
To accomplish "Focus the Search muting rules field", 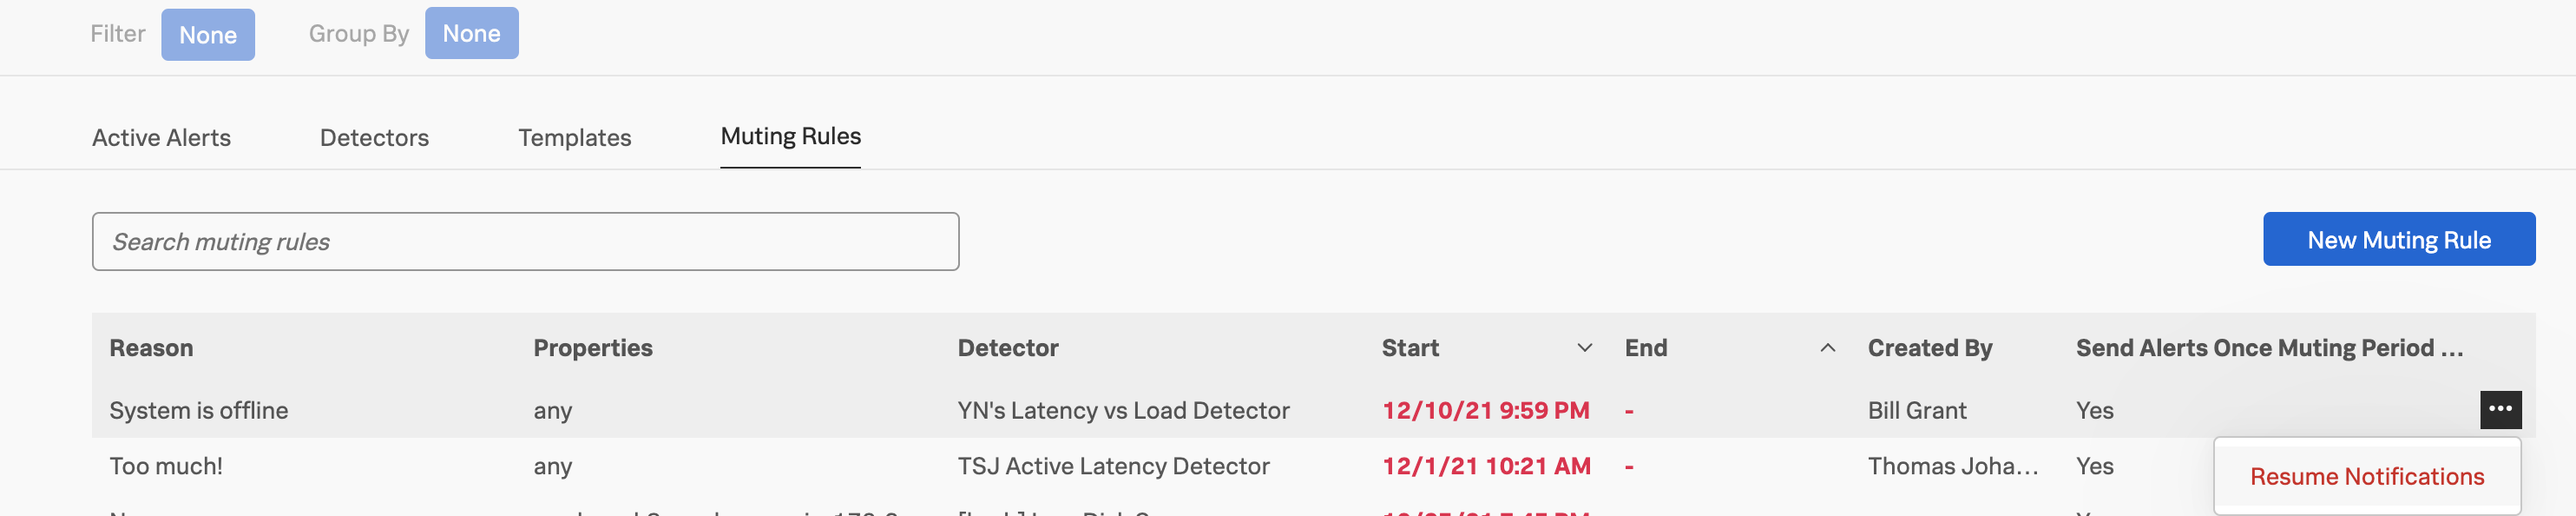I will click(525, 242).
